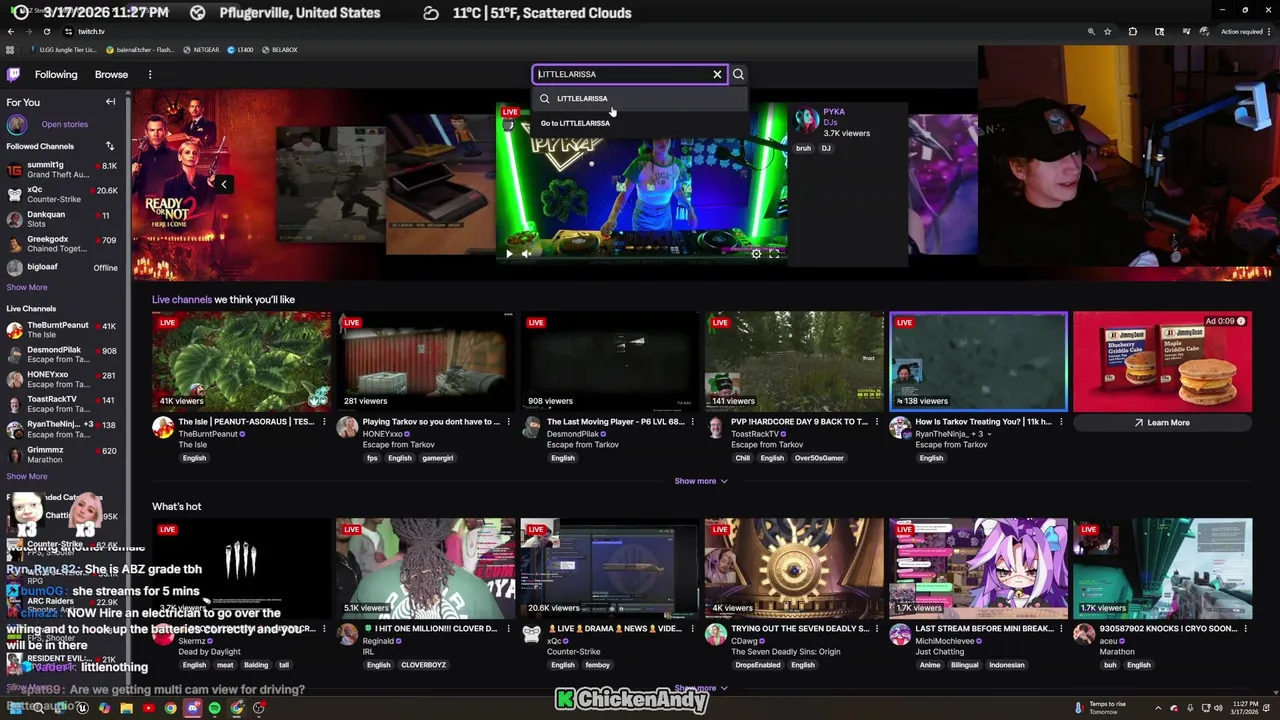
Task: Open the Following tab
Action: (56, 74)
